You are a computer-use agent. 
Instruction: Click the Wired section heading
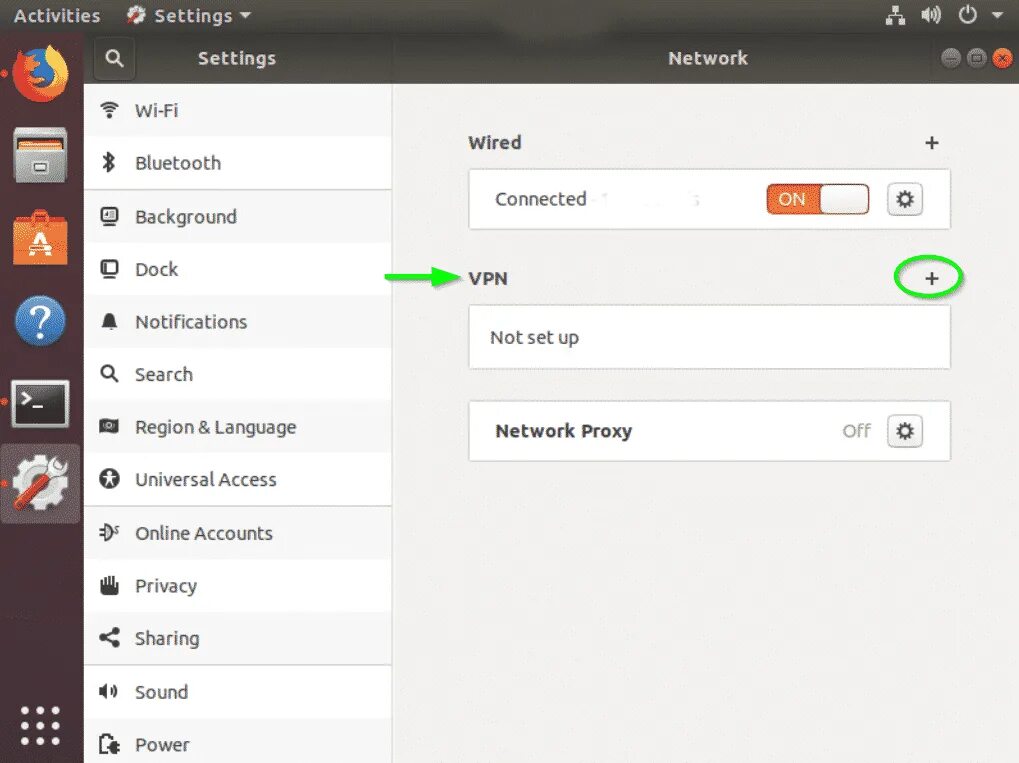coord(495,142)
